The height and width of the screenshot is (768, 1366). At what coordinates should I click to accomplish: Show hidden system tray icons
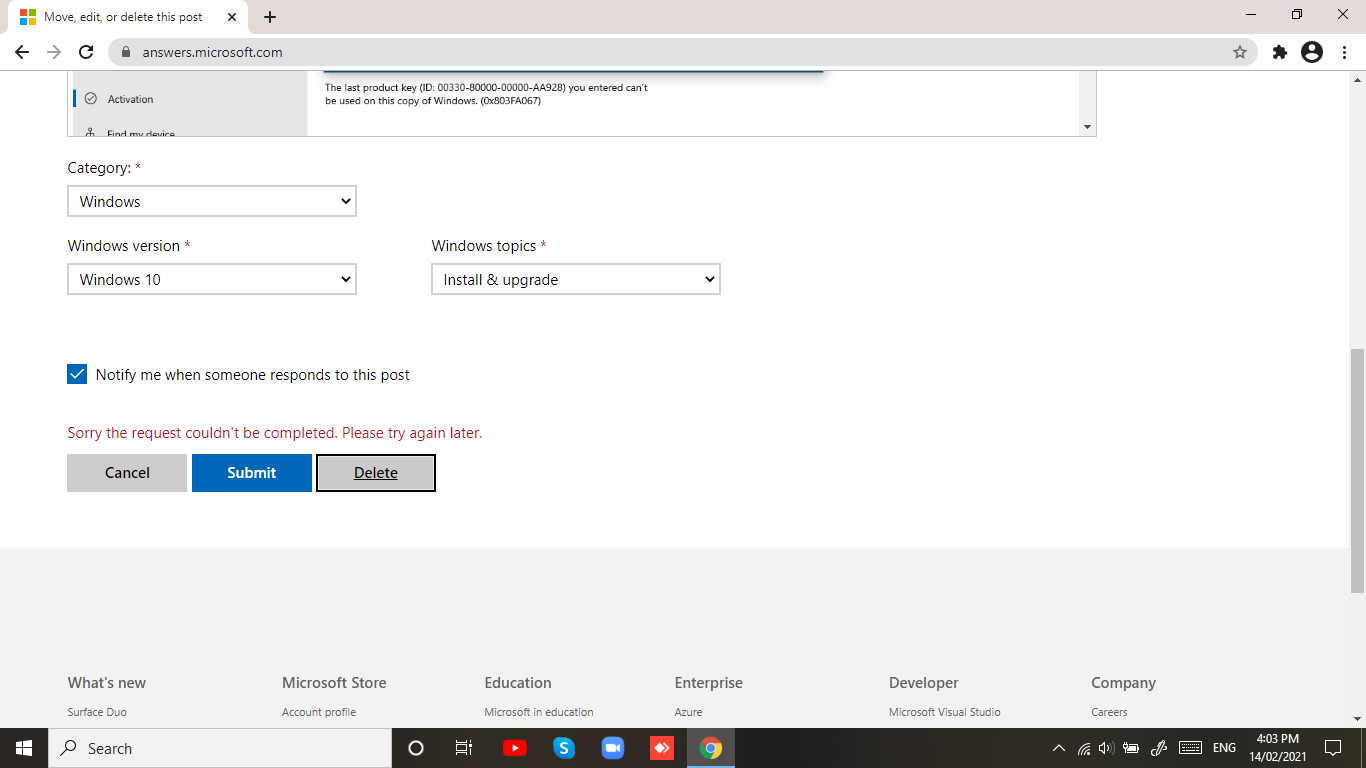click(x=1059, y=748)
